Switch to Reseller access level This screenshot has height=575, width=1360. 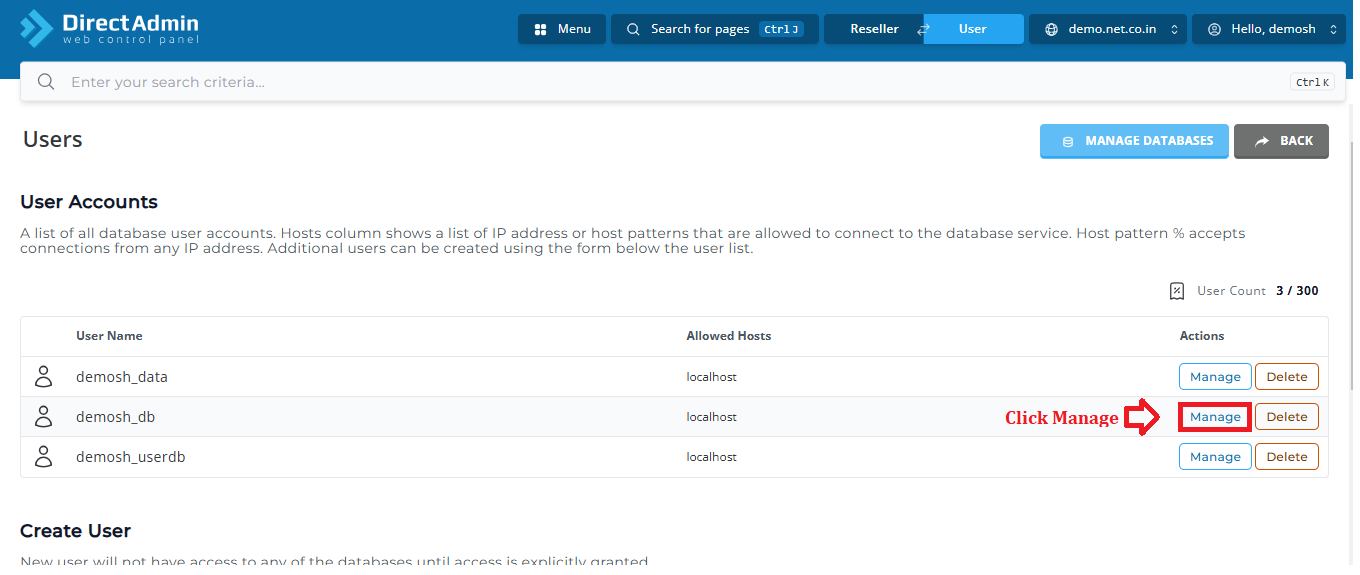(874, 29)
